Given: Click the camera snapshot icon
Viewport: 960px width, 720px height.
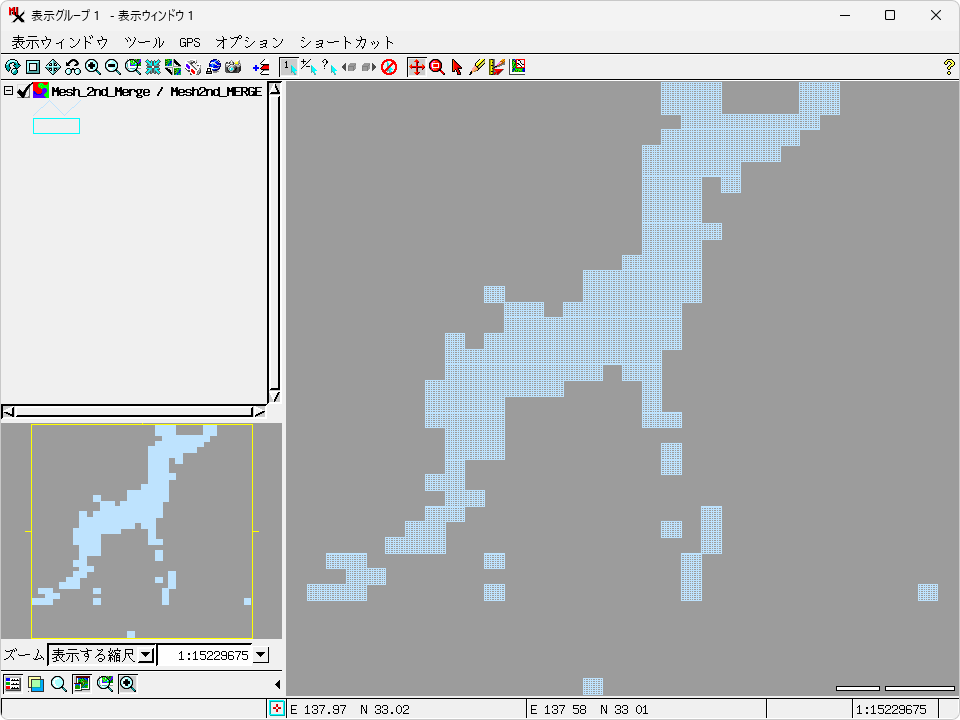Looking at the screenshot, I should click(x=233, y=67).
